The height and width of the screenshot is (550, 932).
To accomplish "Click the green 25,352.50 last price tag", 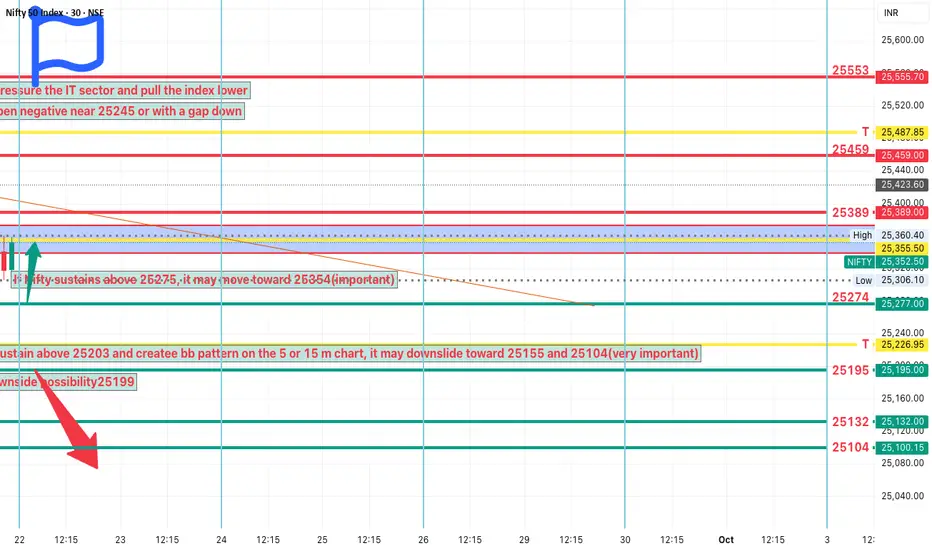I will tap(902, 262).
